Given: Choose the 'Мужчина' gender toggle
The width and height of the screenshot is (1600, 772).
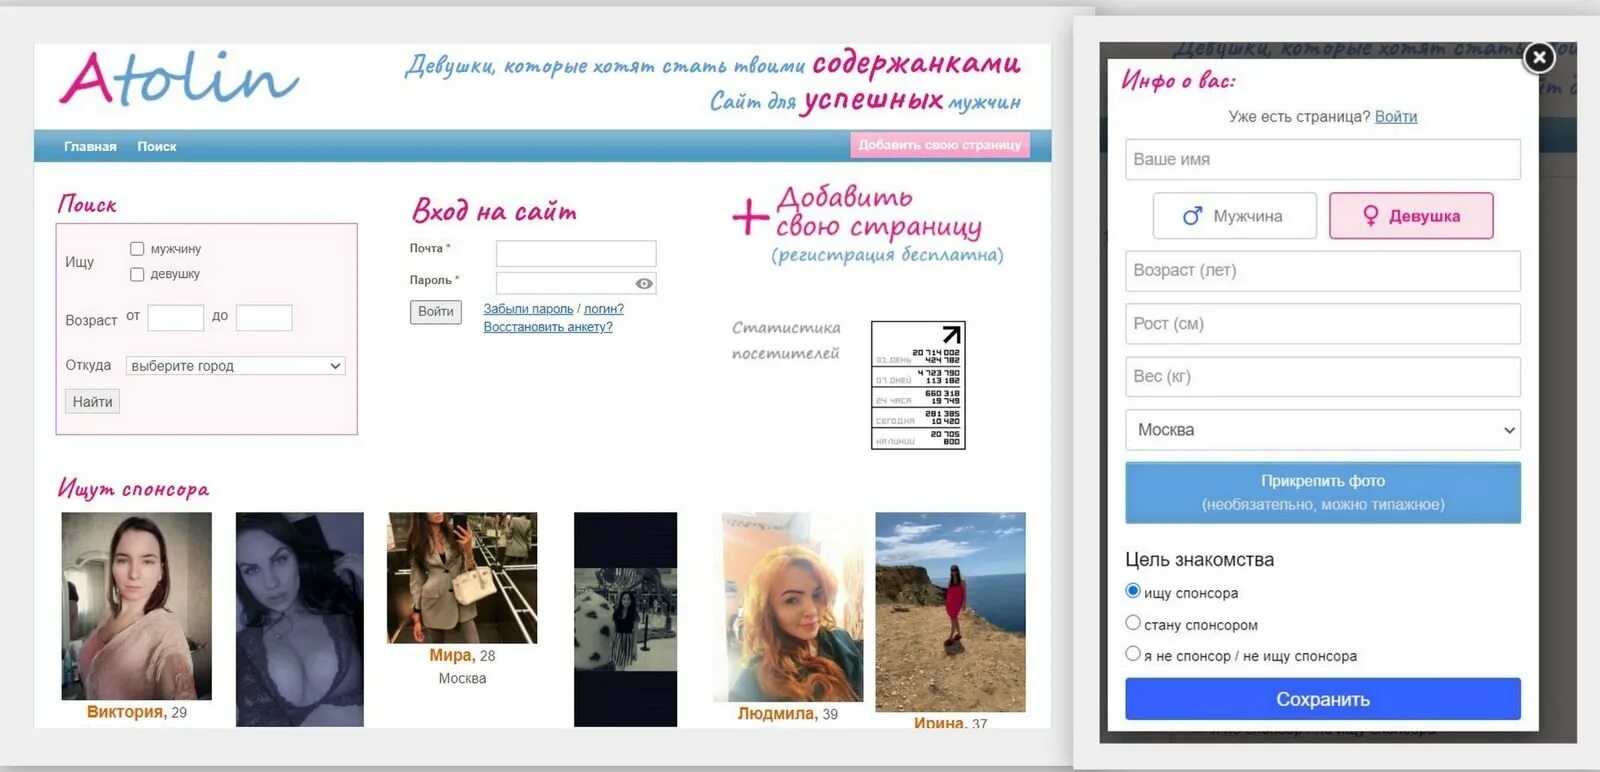Looking at the screenshot, I should click(1234, 216).
